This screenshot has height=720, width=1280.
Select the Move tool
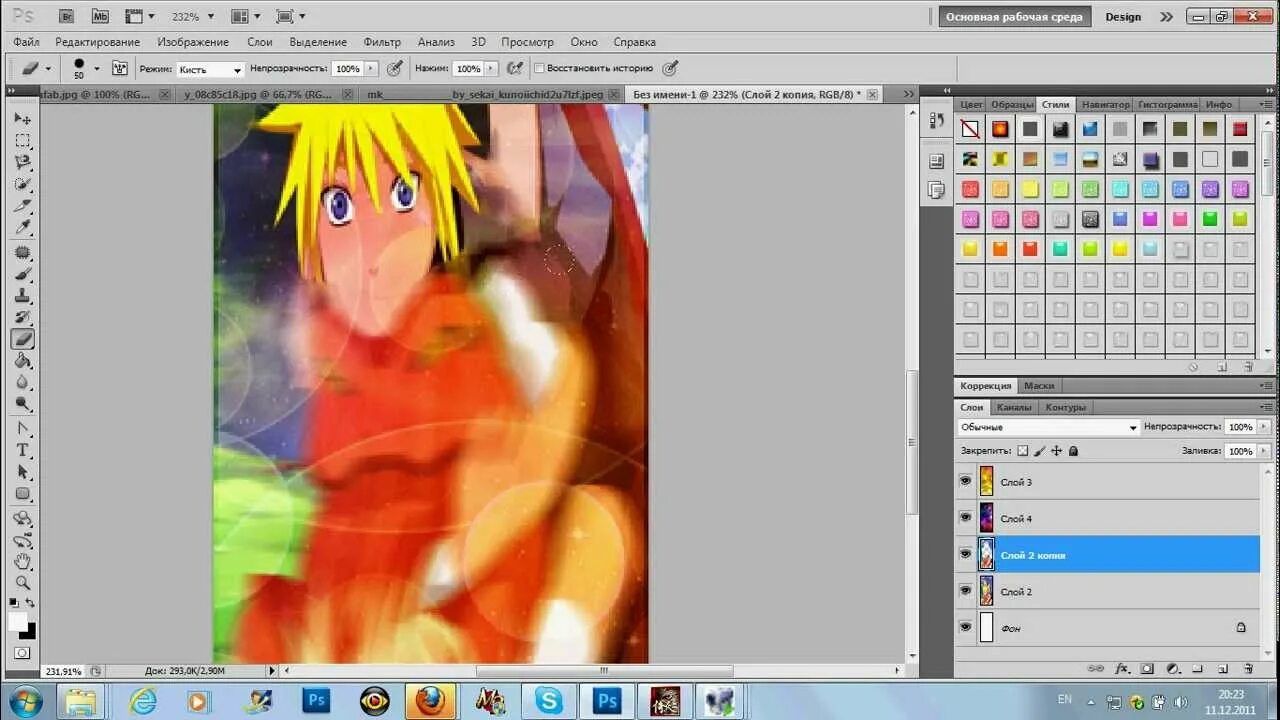[x=22, y=119]
